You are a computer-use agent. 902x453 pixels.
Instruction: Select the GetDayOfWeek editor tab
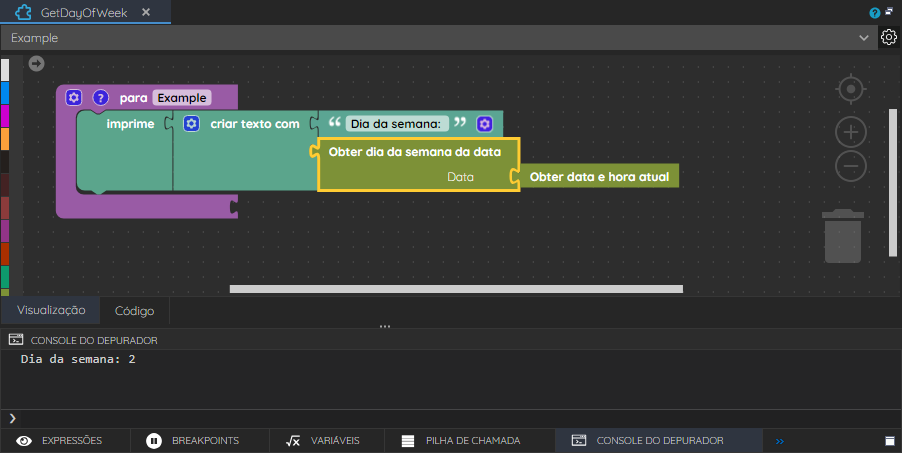coord(85,12)
